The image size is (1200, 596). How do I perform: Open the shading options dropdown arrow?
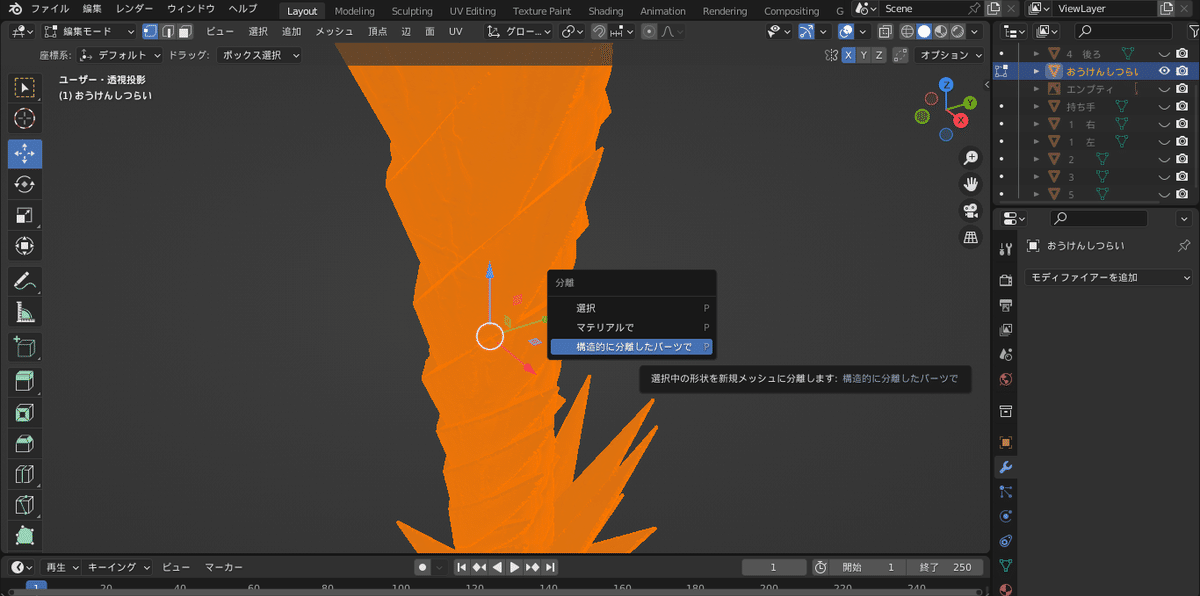coord(975,32)
